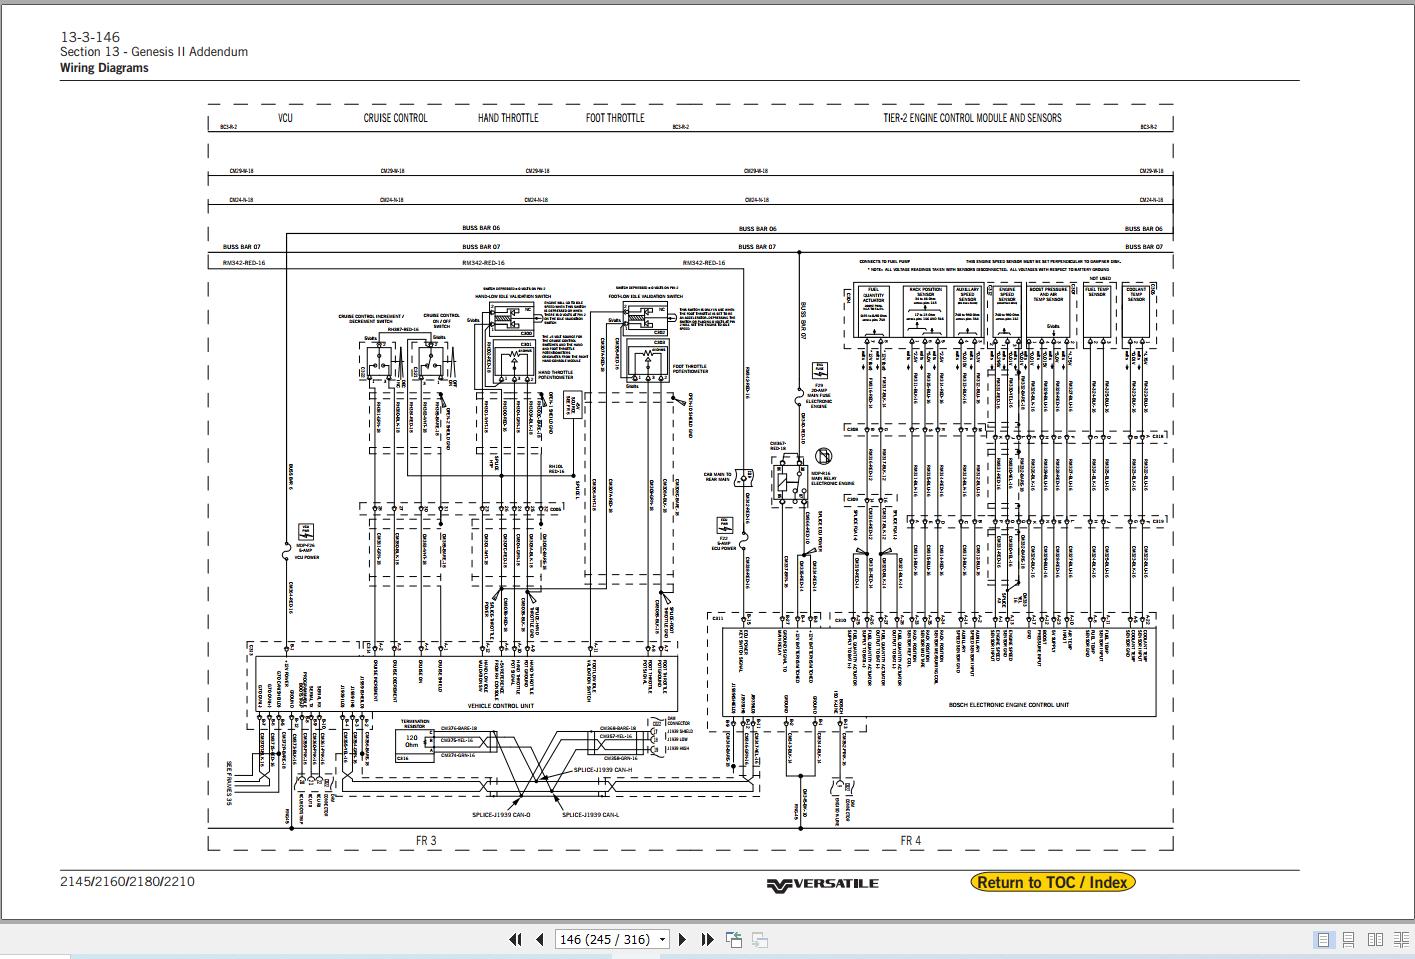
Task: Click the Hand Throttle Potentiometer label
Action: point(556,375)
